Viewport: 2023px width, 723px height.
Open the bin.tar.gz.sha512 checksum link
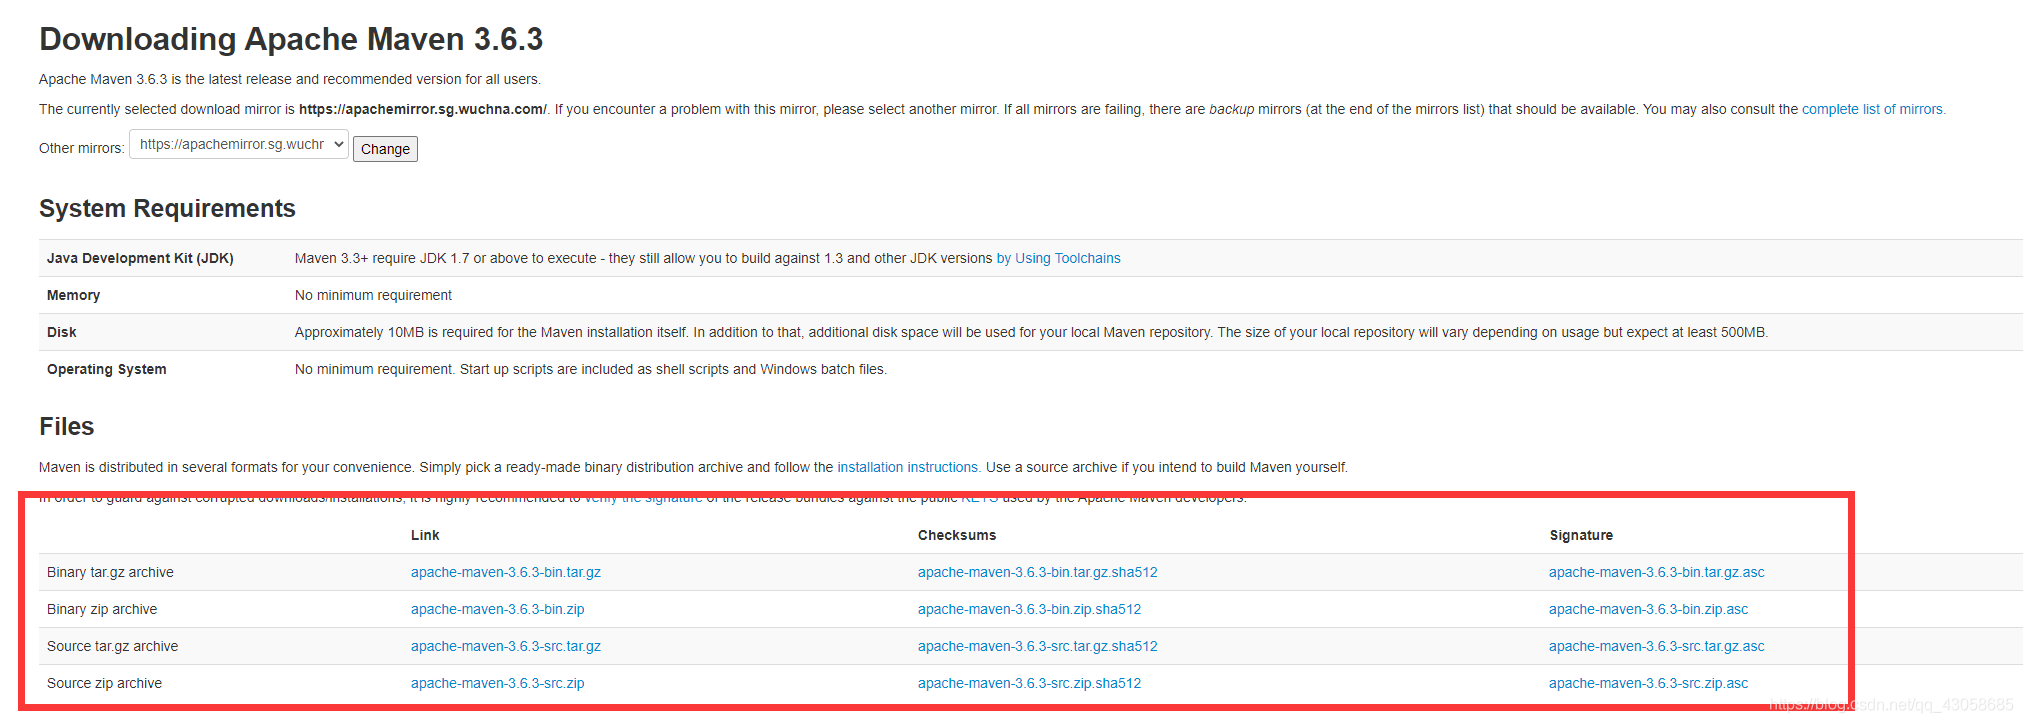[1038, 572]
